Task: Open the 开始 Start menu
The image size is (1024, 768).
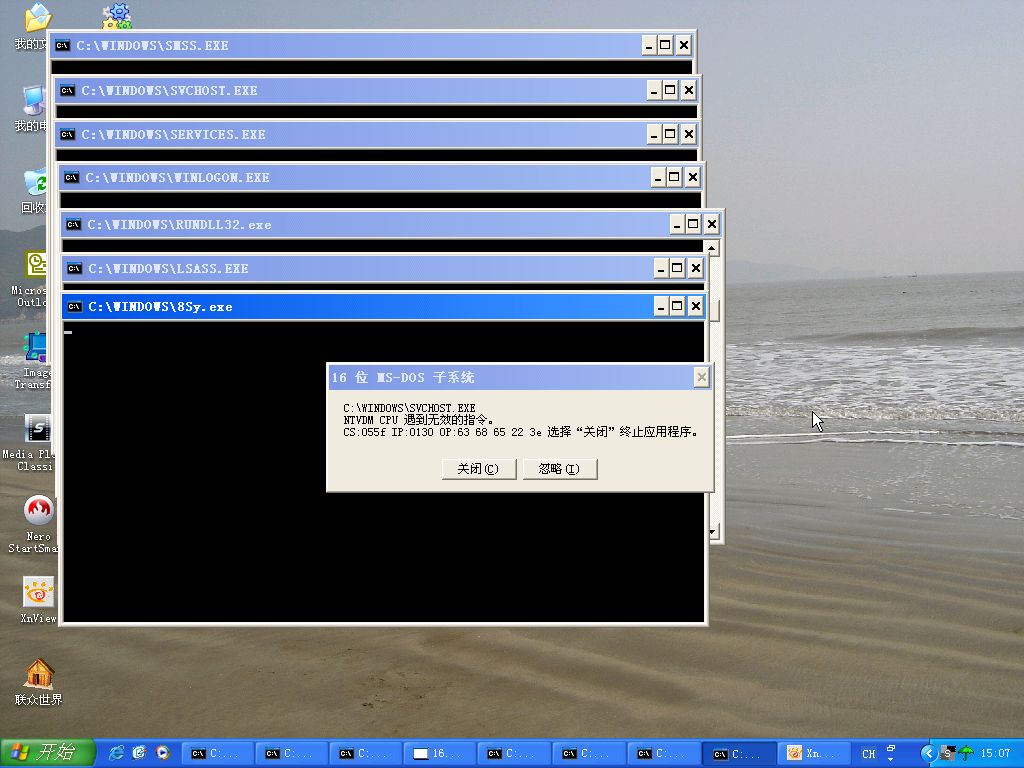Action: tap(48, 753)
